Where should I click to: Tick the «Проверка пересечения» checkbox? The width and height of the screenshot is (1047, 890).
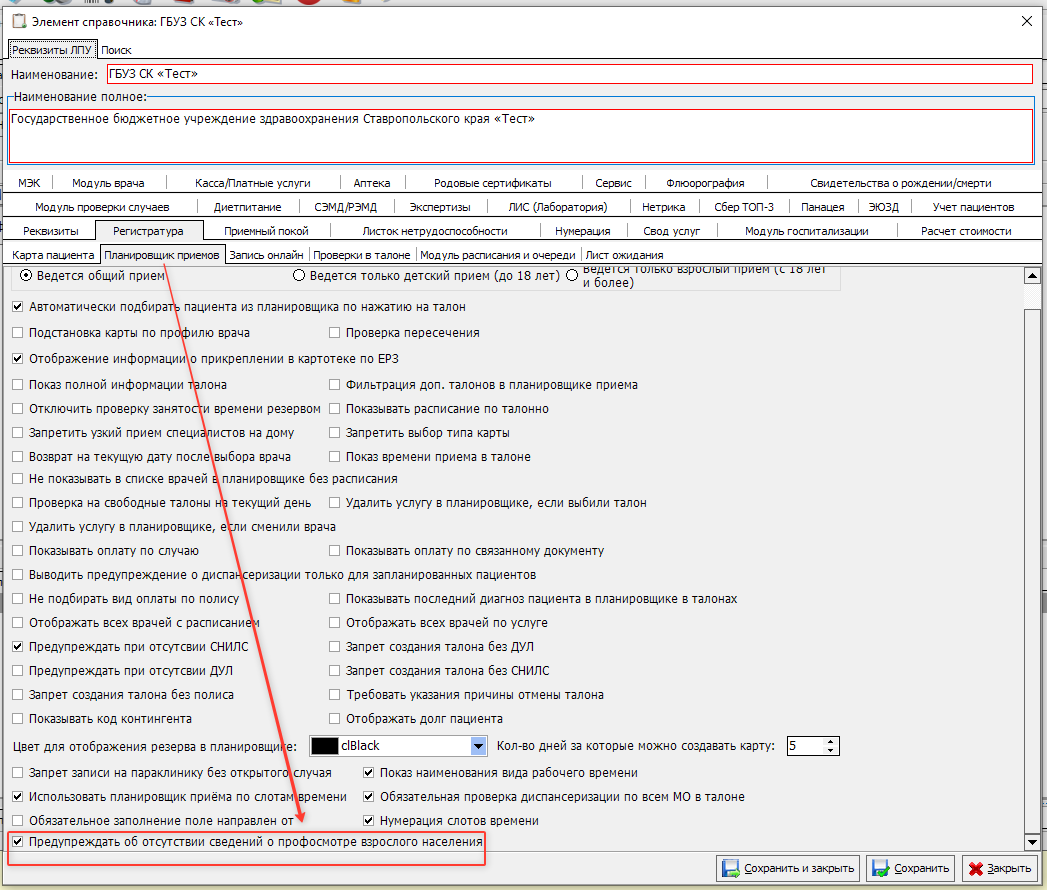coord(335,332)
